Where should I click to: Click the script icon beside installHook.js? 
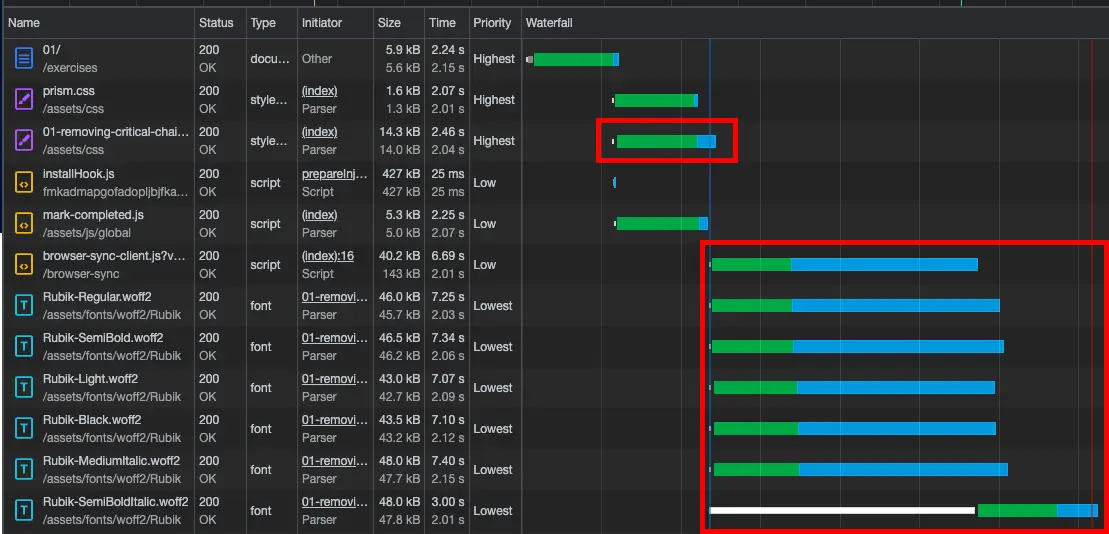pyautogui.click(x=24, y=182)
